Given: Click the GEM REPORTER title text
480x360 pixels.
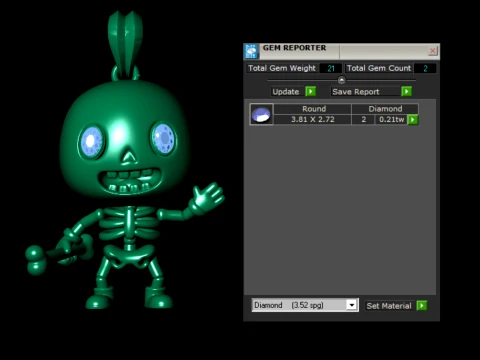Looking at the screenshot, I should point(294,48).
